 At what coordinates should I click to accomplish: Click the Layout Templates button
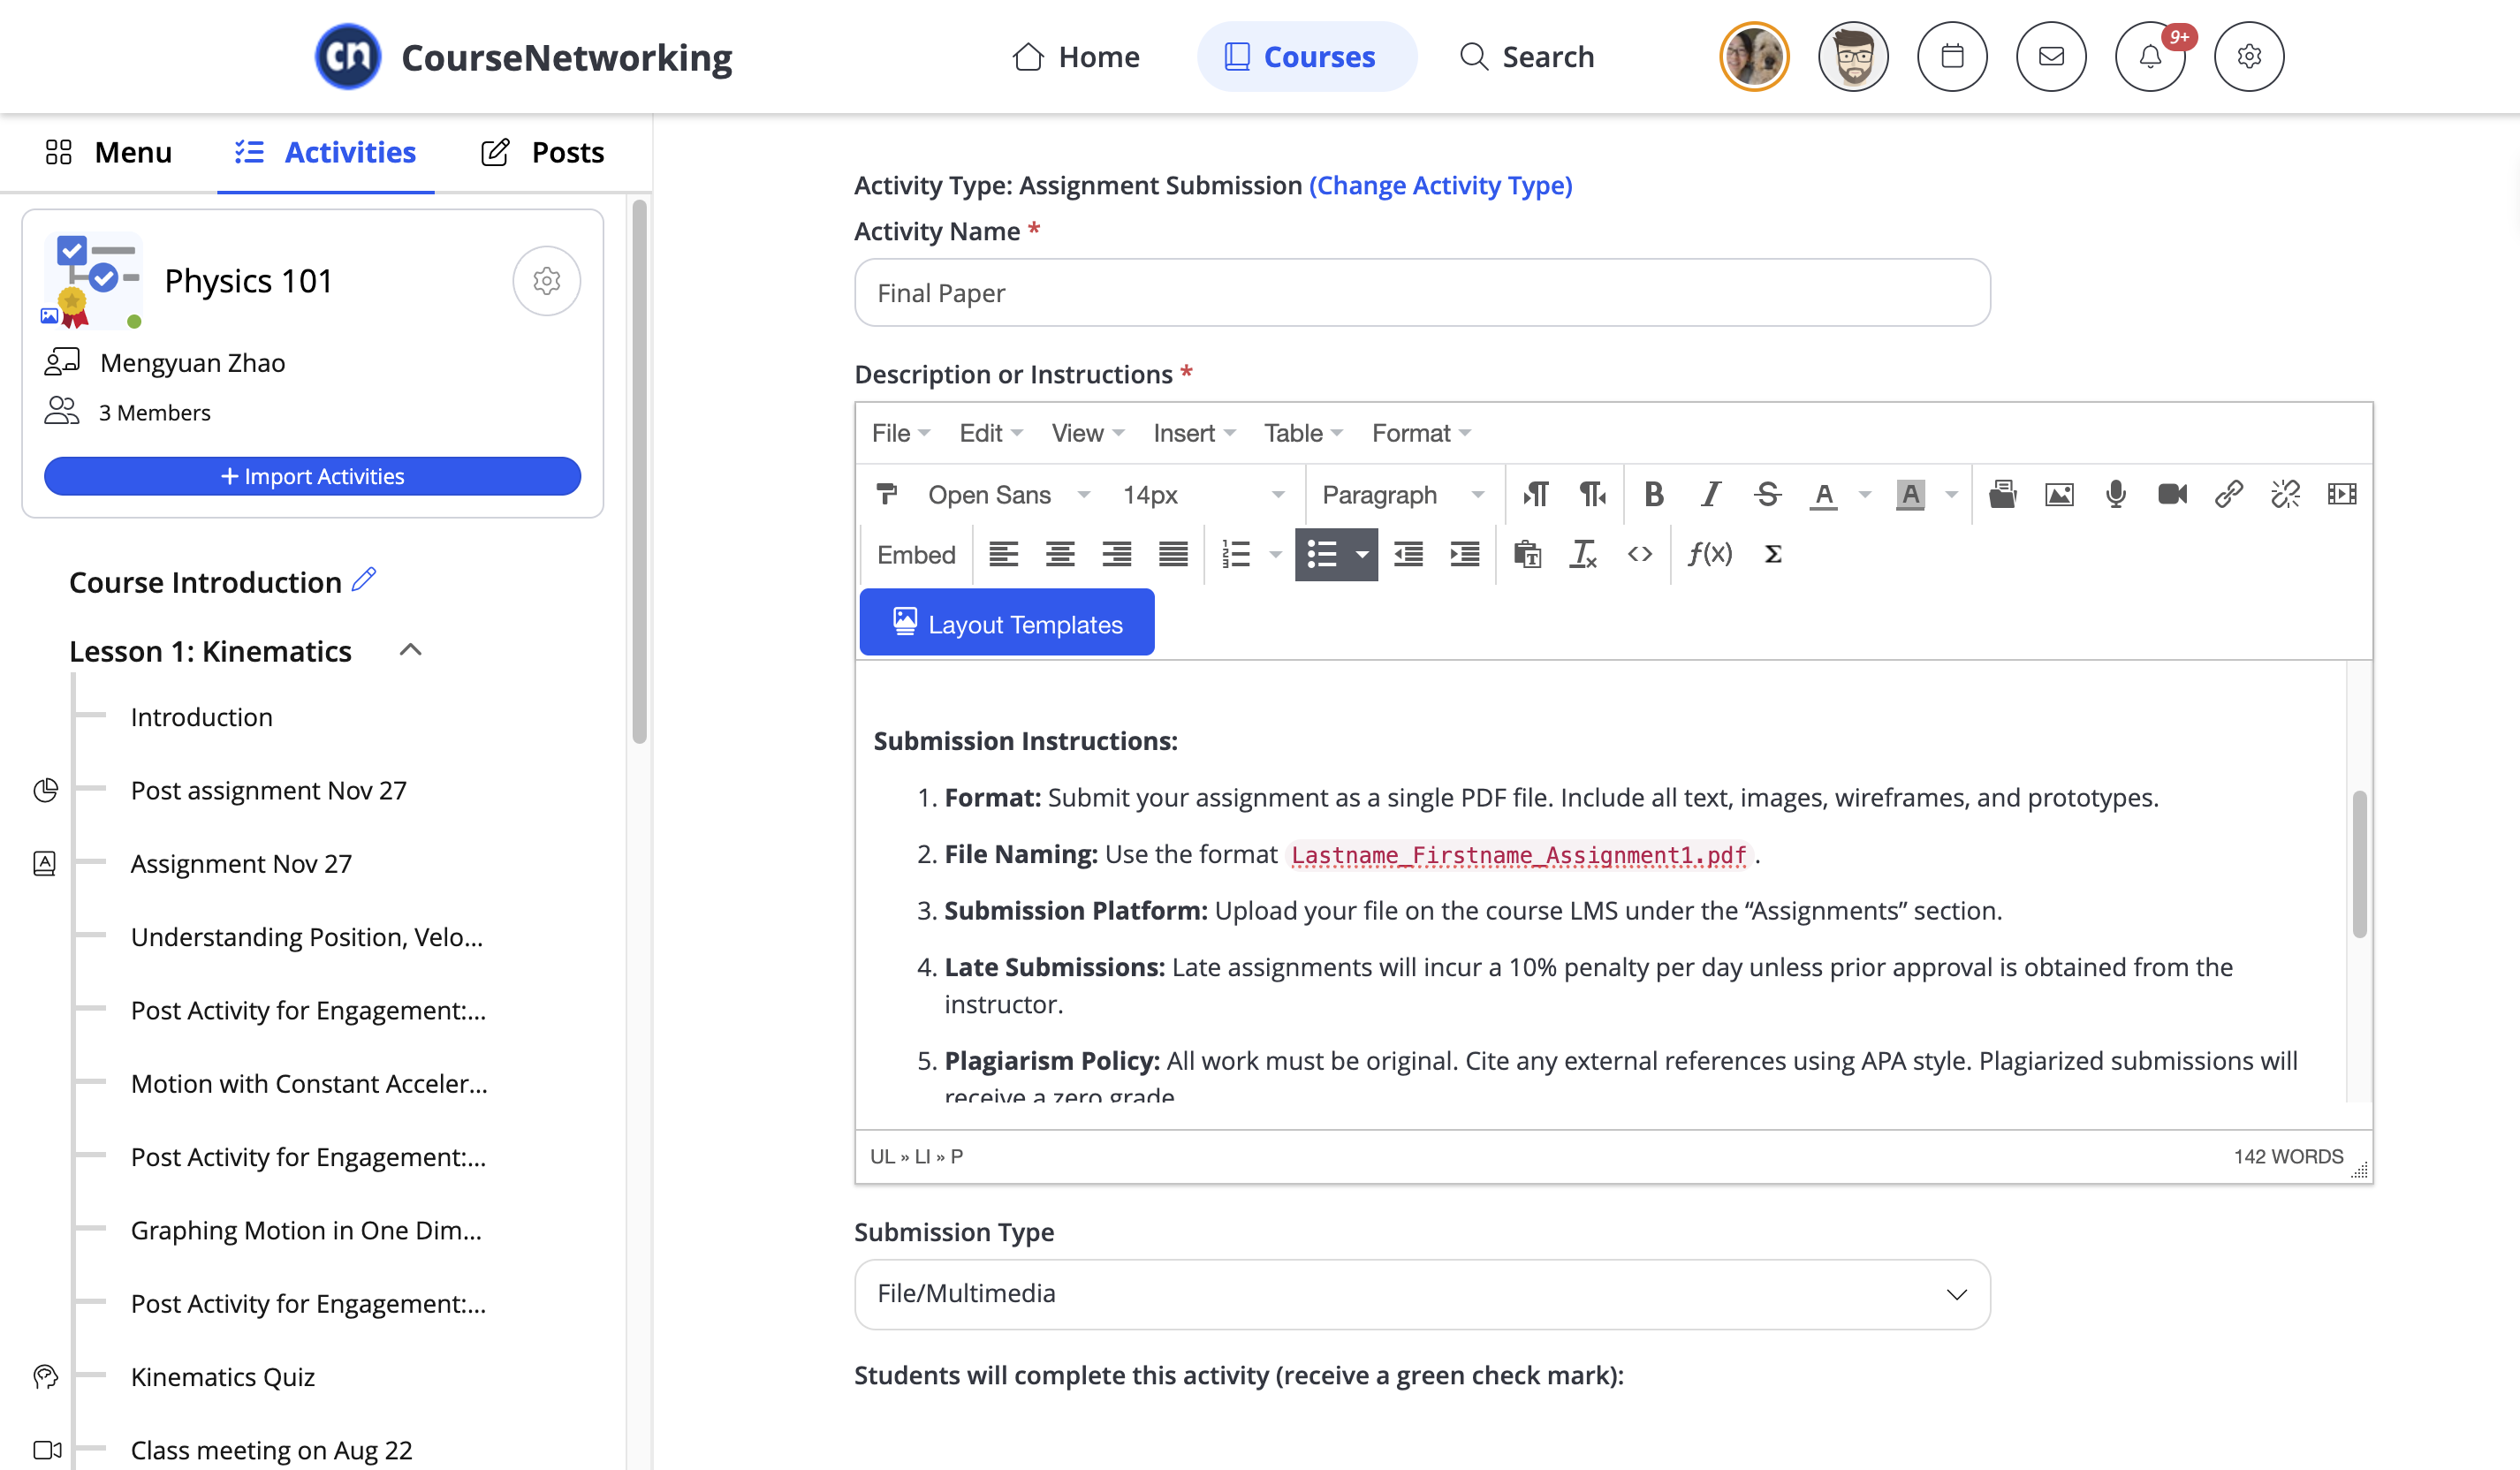tap(1007, 623)
